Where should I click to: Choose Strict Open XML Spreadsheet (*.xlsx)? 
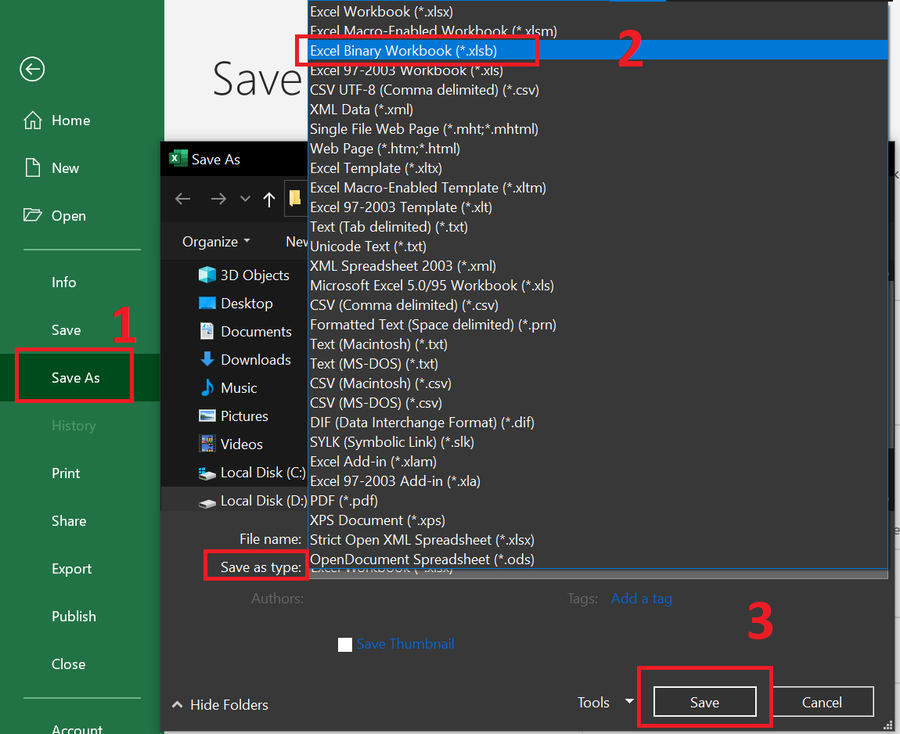(x=598, y=539)
